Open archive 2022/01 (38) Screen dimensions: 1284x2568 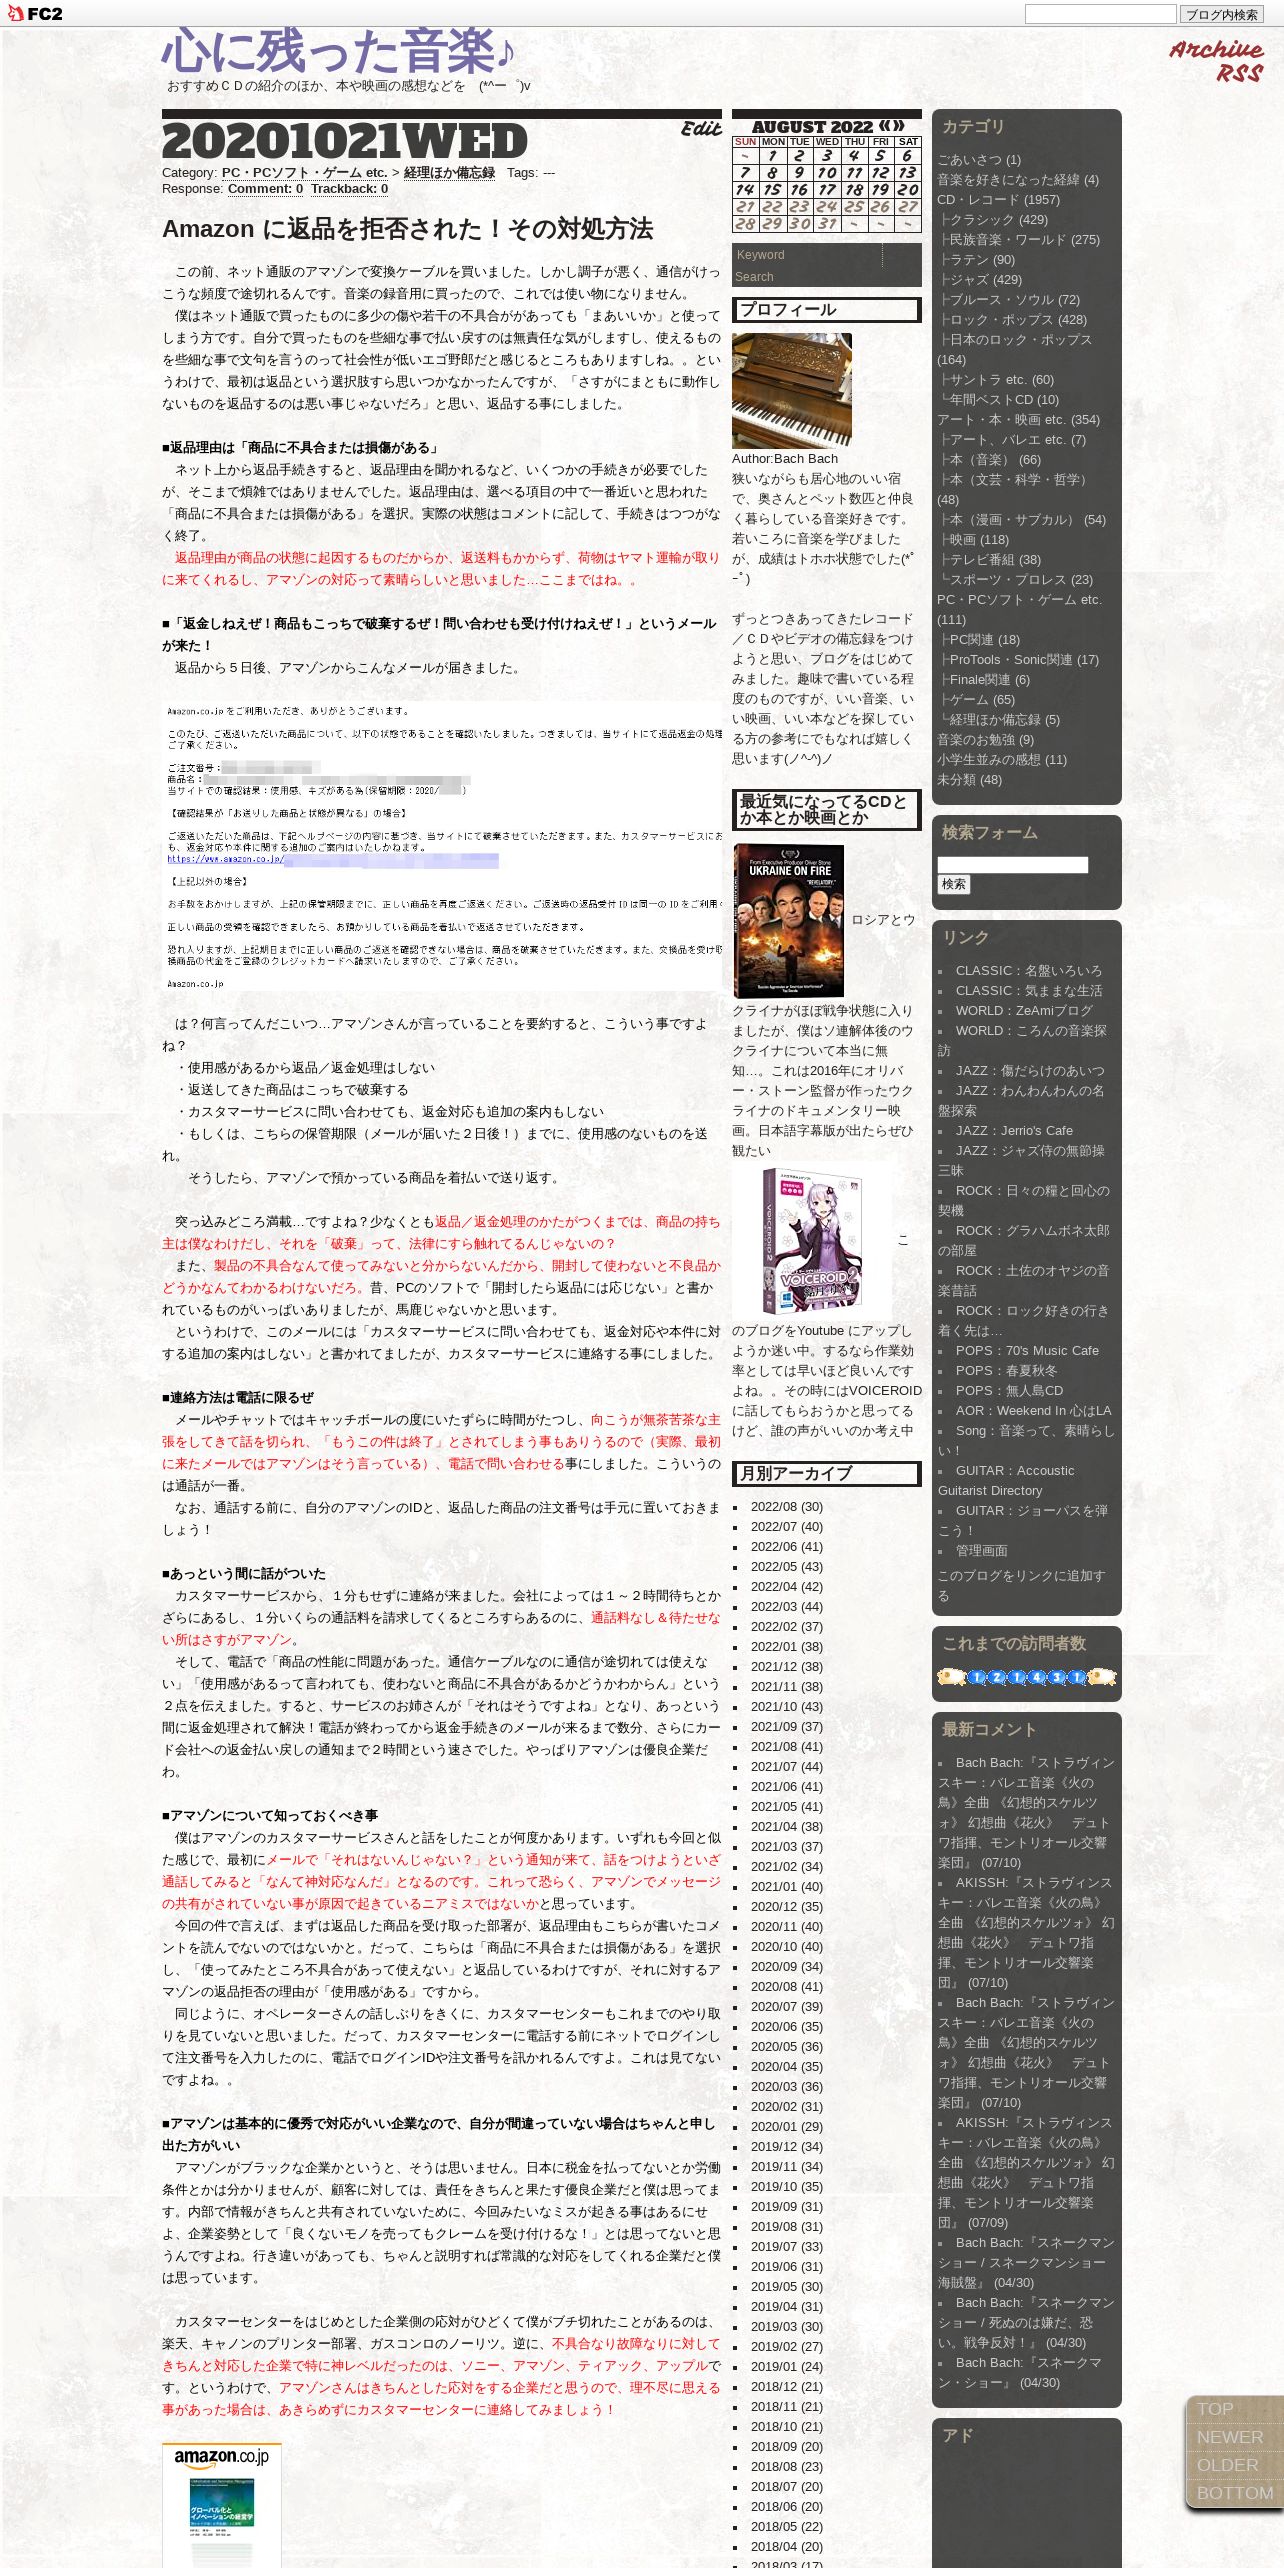click(786, 1647)
